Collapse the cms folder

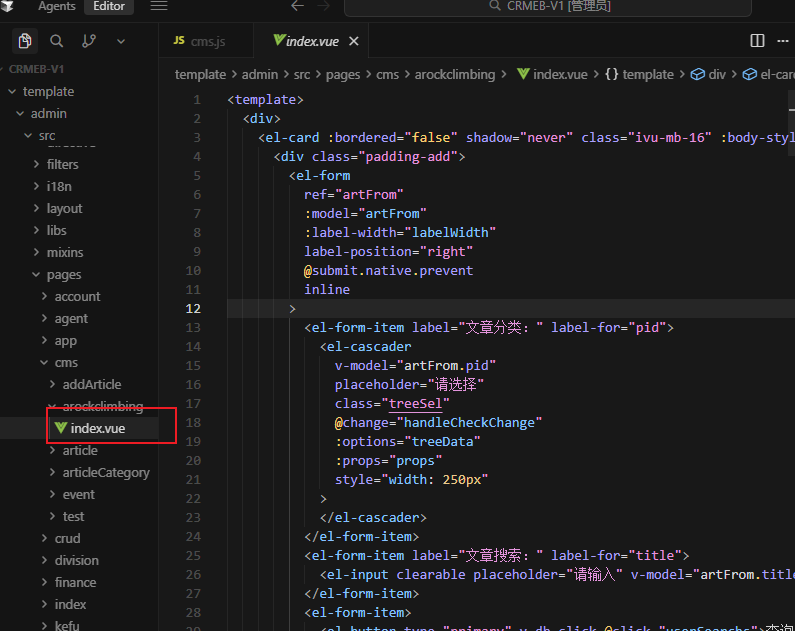coord(66,362)
